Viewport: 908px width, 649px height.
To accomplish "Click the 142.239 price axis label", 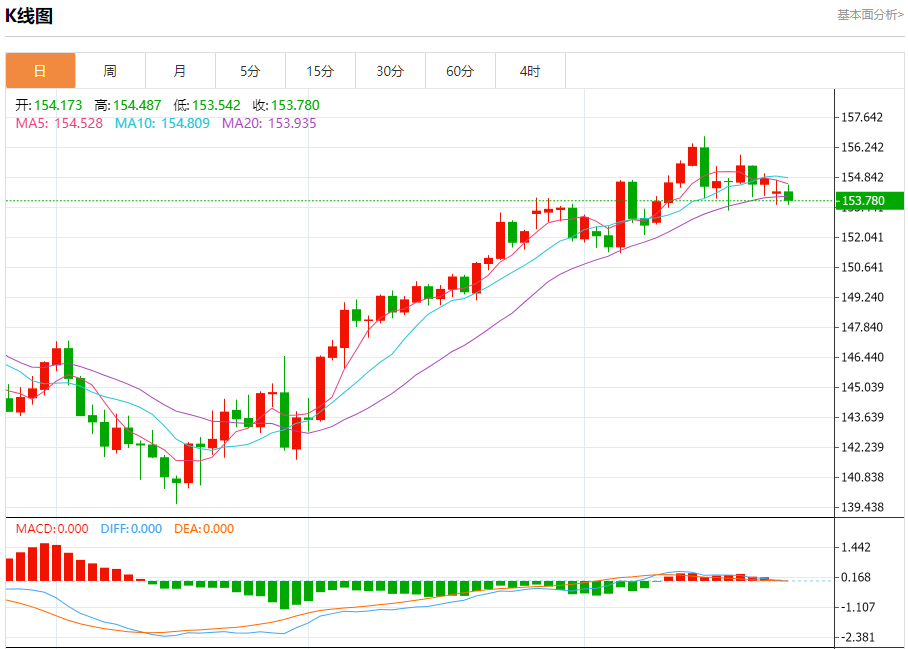I will tap(862, 447).
